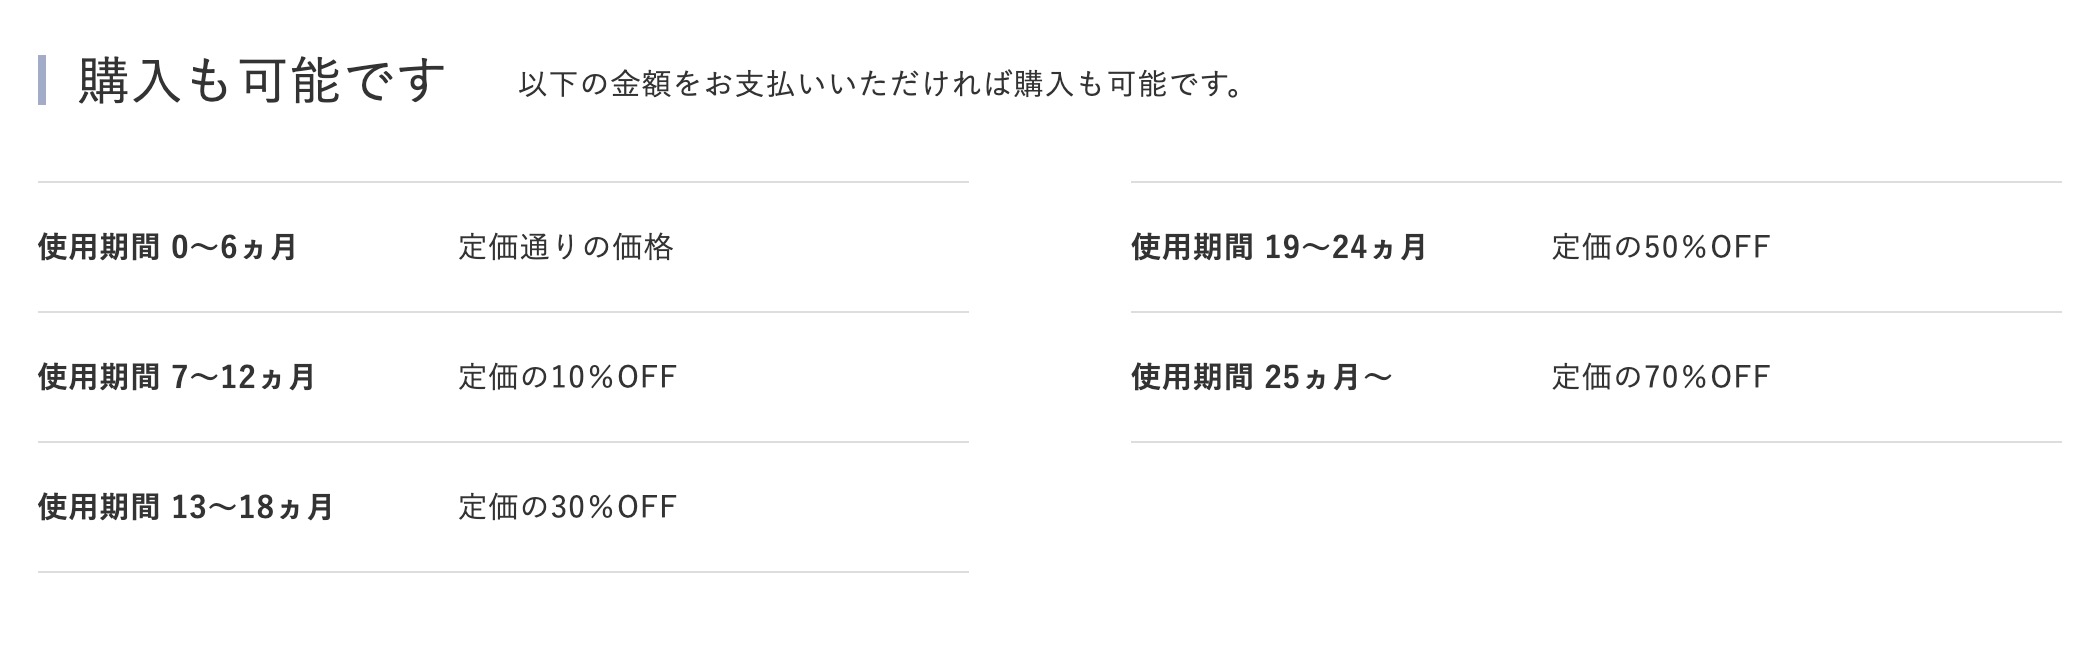2088x654 pixels.
Task: Click the '定価の50%OFF' value
Action: (1661, 247)
